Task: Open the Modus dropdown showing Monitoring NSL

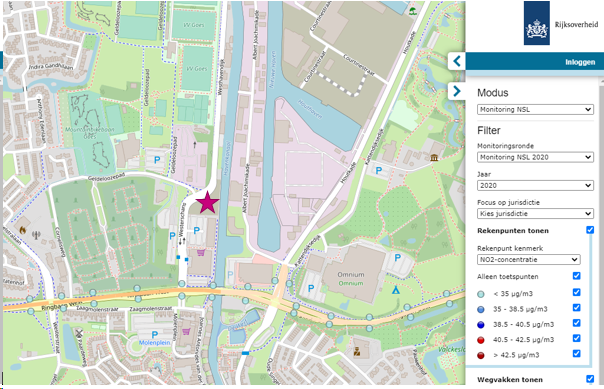Action: (x=535, y=109)
